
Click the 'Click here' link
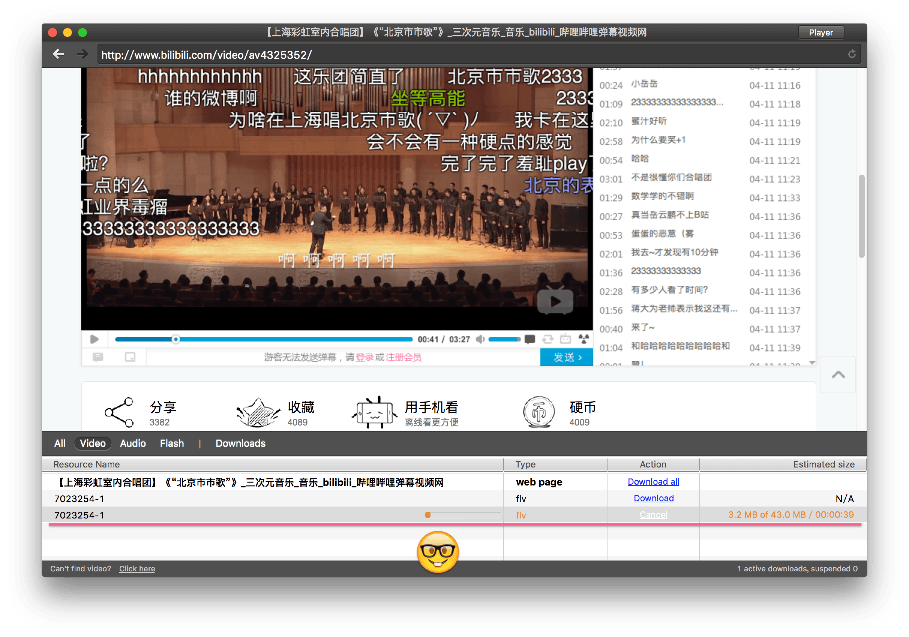coord(137,569)
